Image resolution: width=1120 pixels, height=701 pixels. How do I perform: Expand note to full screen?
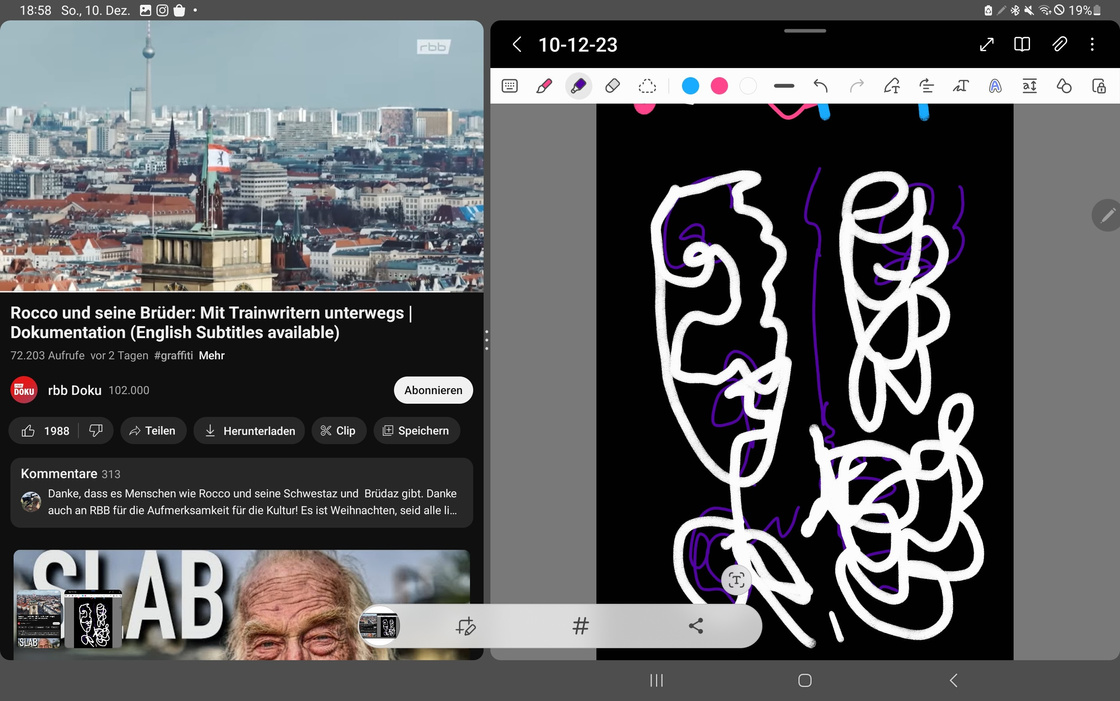(x=986, y=44)
